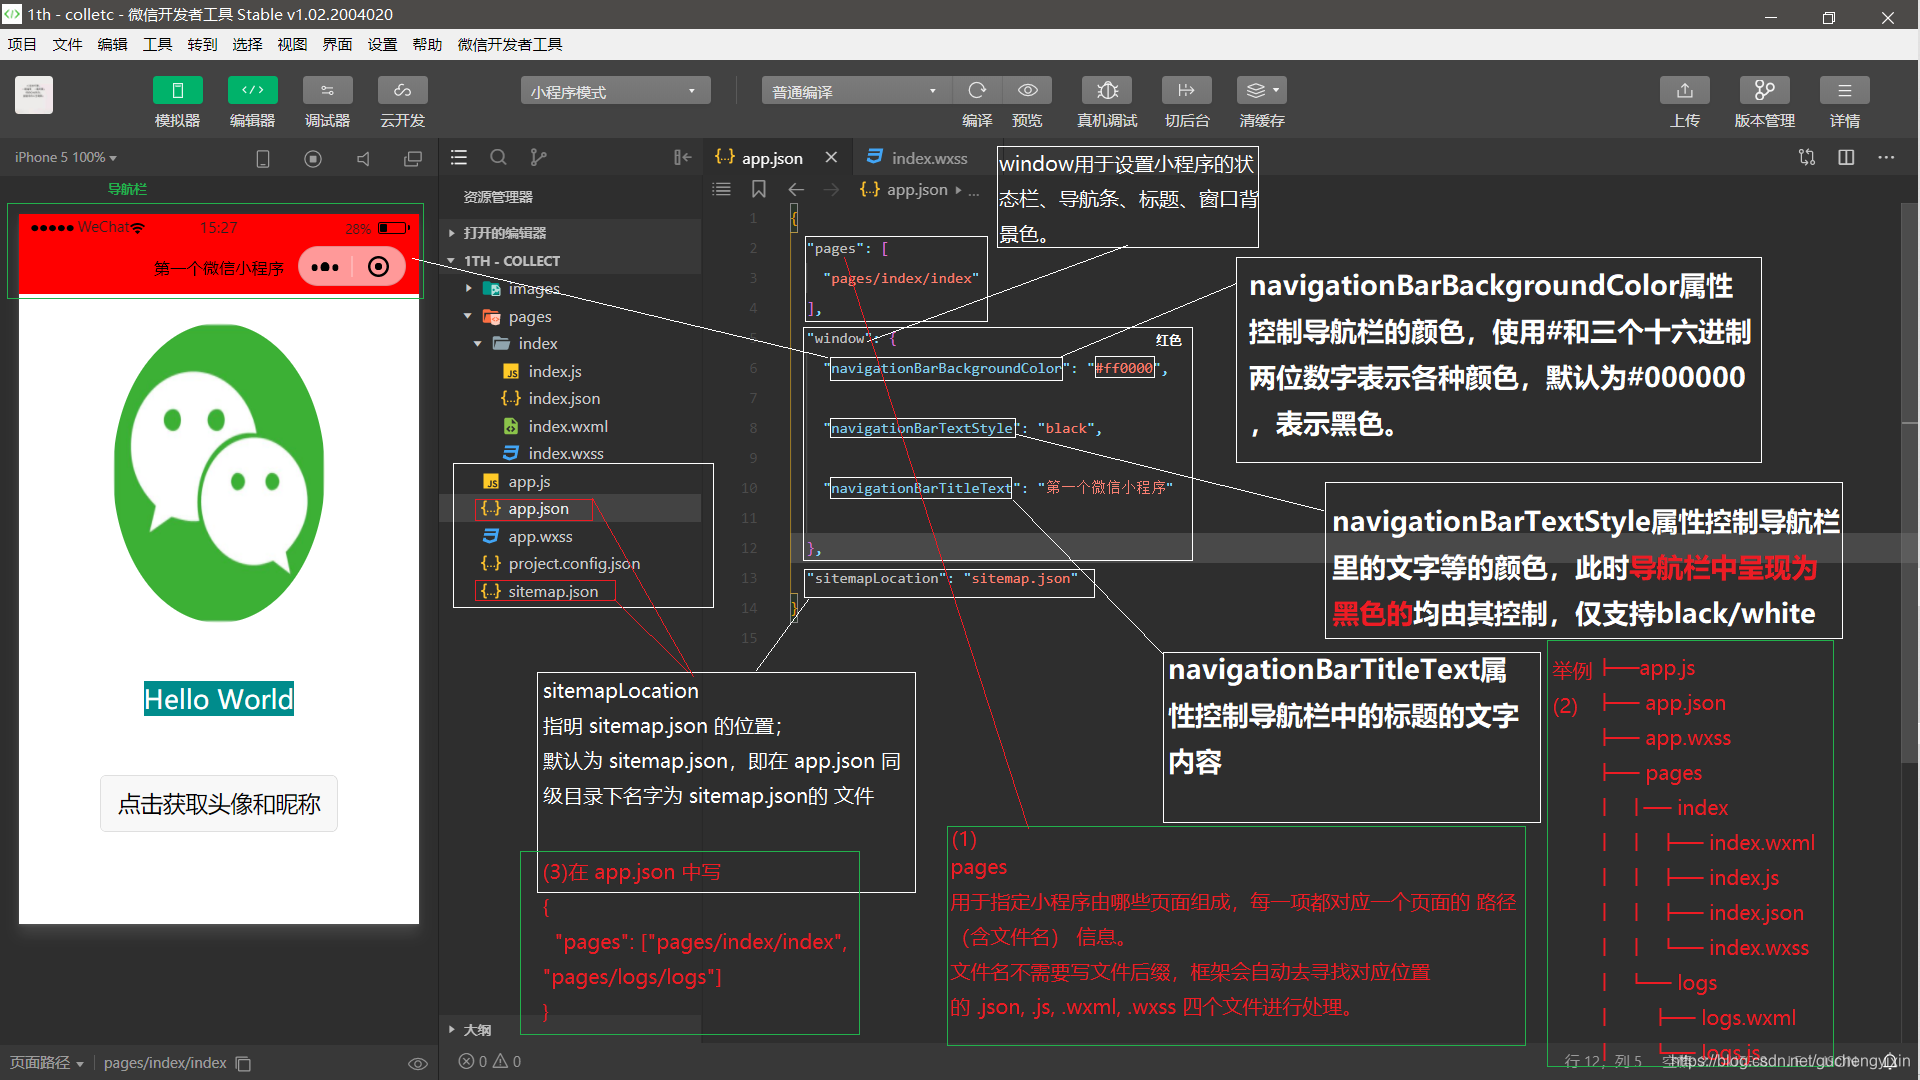Click the editor outline lines icon
Screen dimensions: 1920x1080
pos(722,189)
